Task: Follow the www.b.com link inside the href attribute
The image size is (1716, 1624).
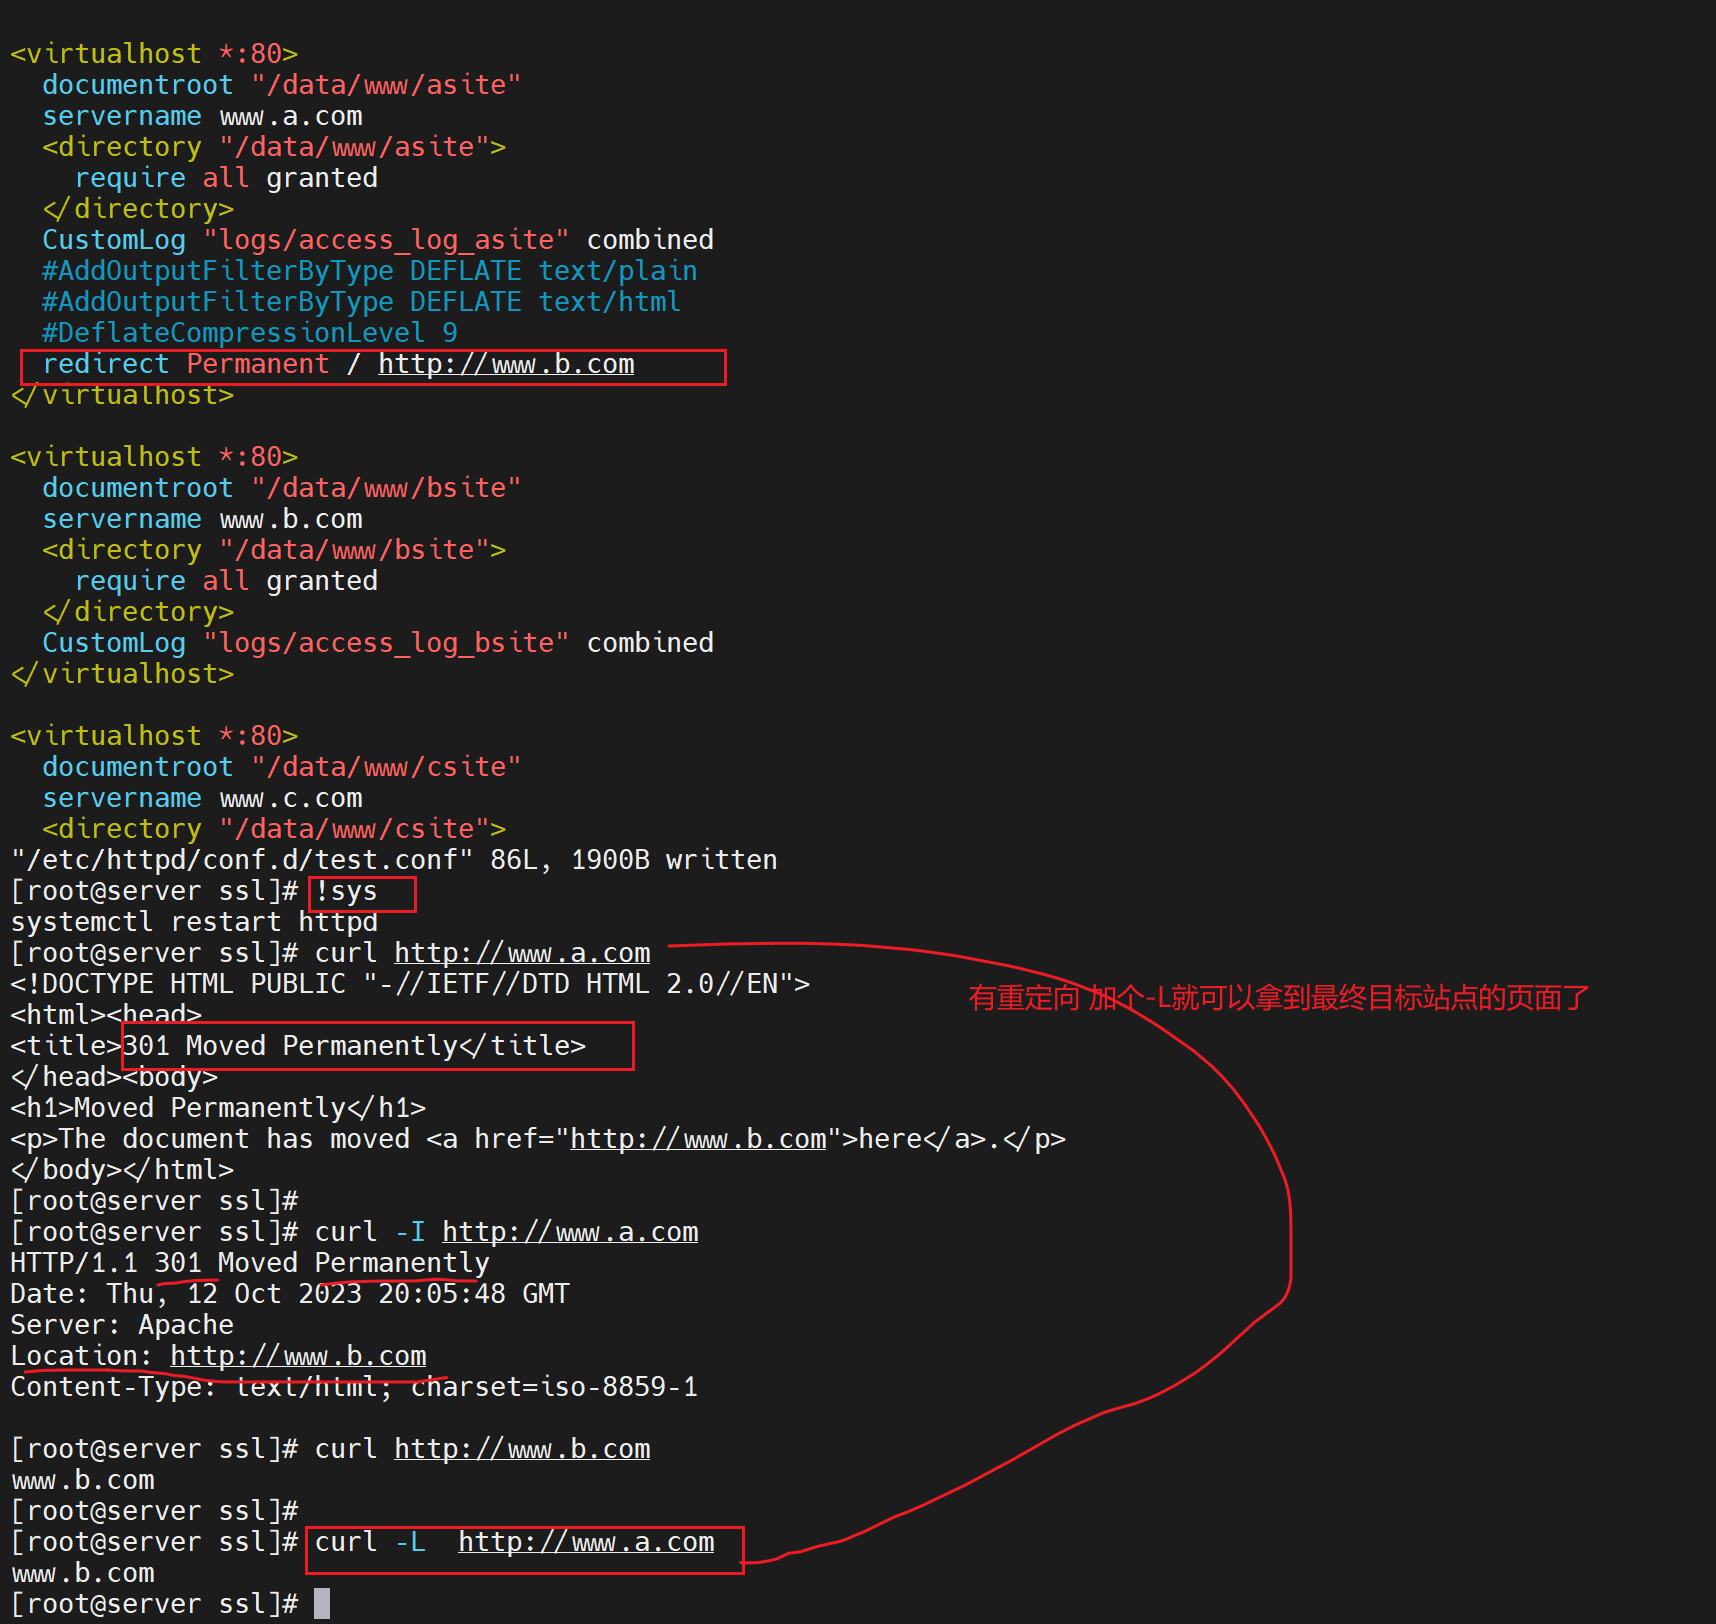Action: [698, 1139]
